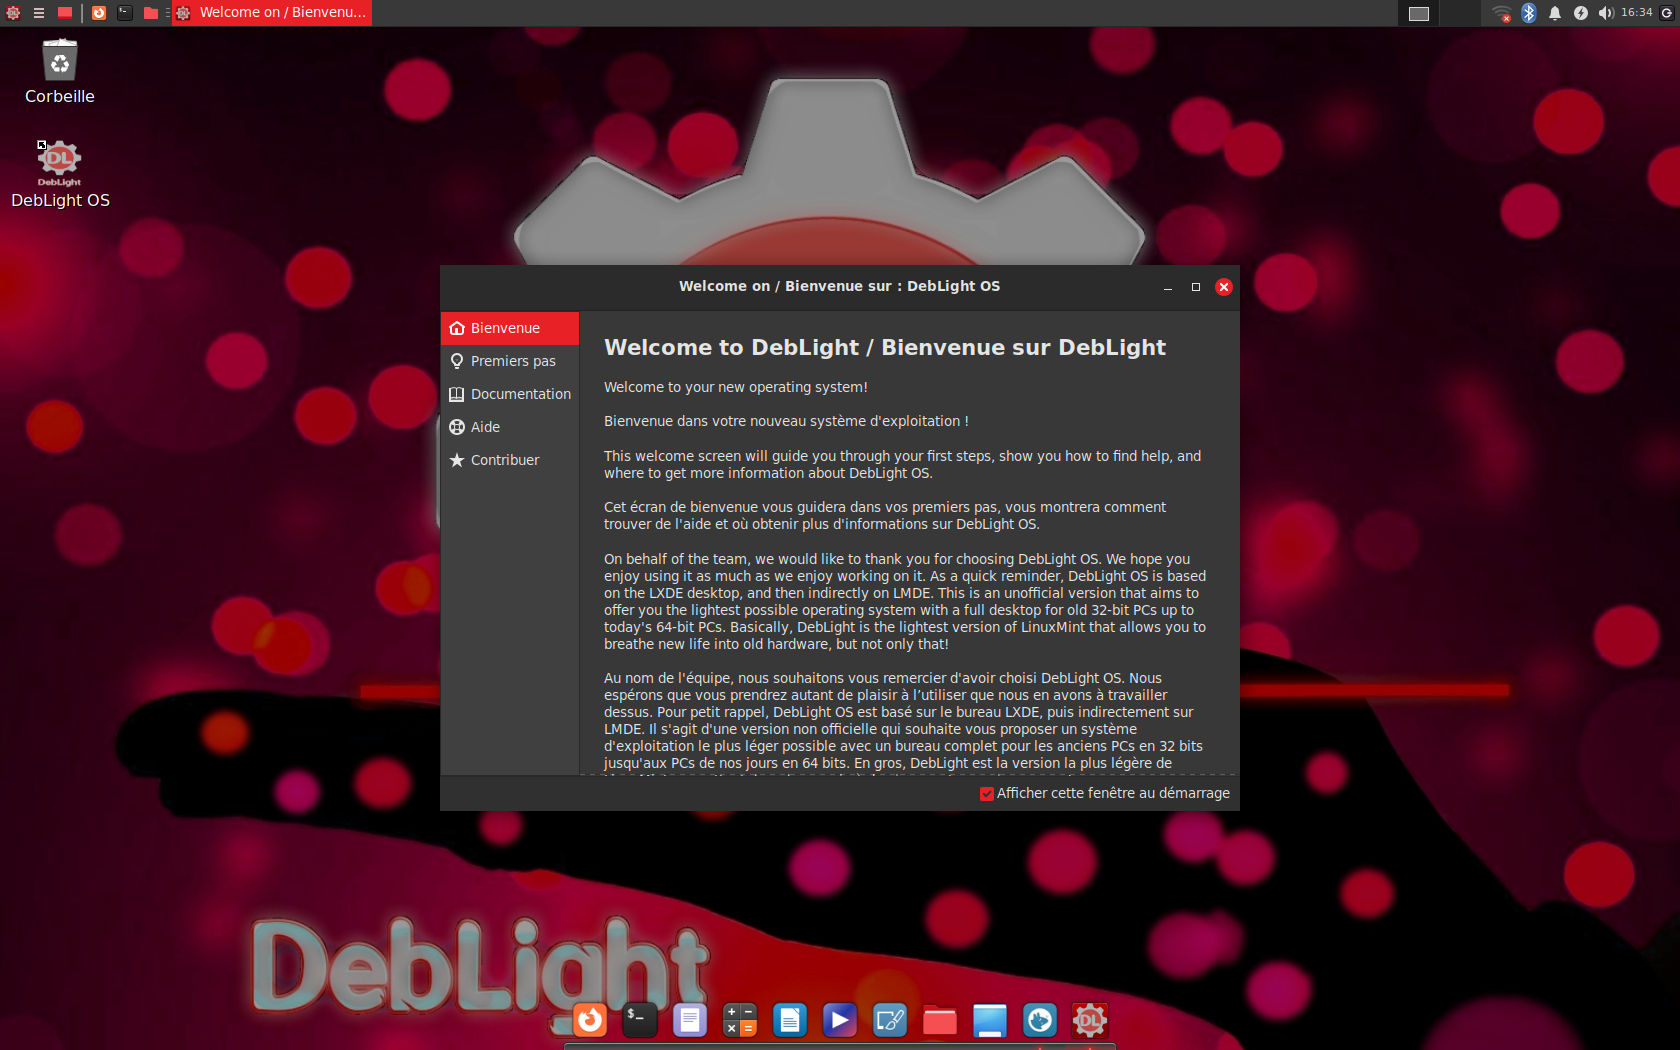Image resolution: width=1680 pixels, height=1050 pixels.
Task: Launch the media player dock icon
Action: [x=840, y=1020]
